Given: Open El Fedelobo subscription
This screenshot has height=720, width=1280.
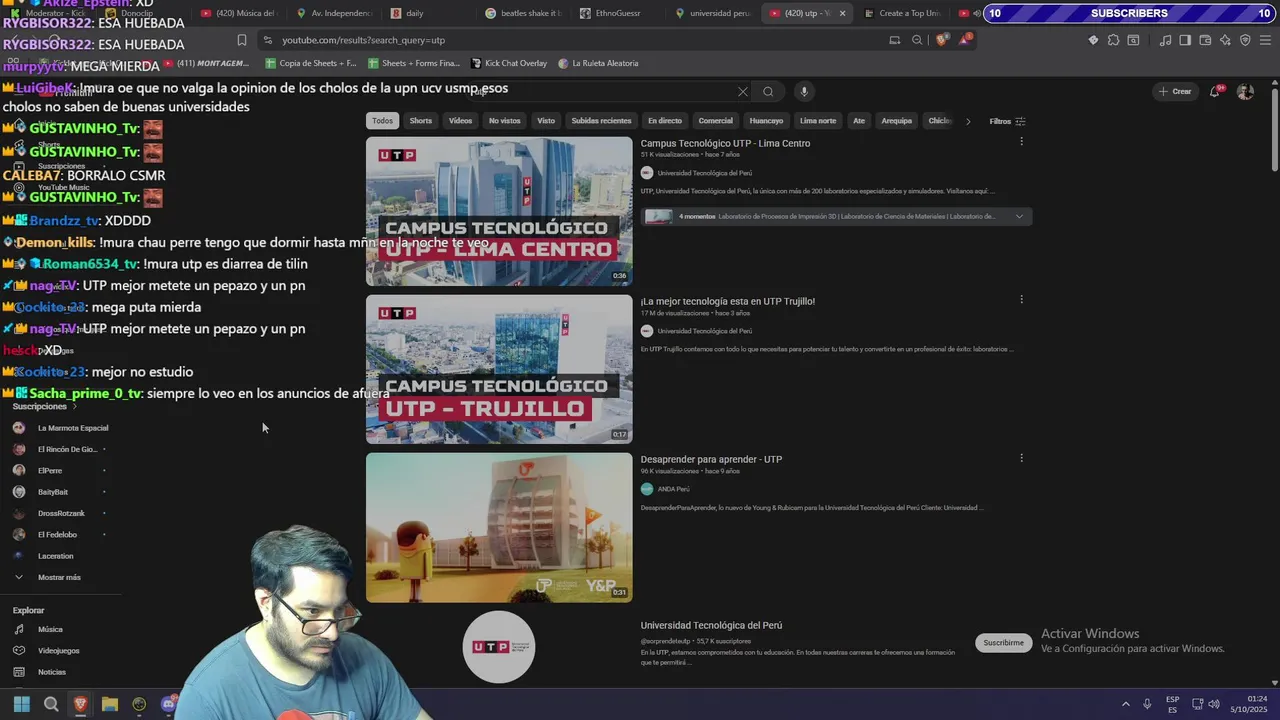Looking at the screenshot, I should [x=57, y=535].
